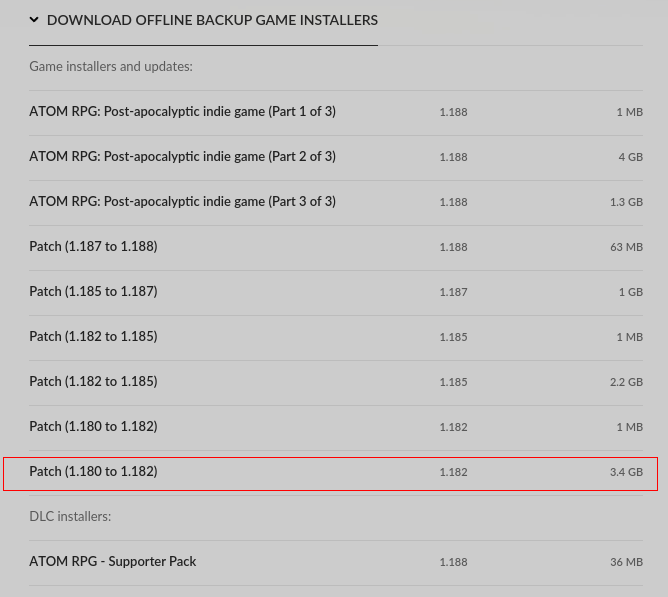
Task: Click the 1 GB size of Patch 1.185 to 1.187
Action: point(631,292)
